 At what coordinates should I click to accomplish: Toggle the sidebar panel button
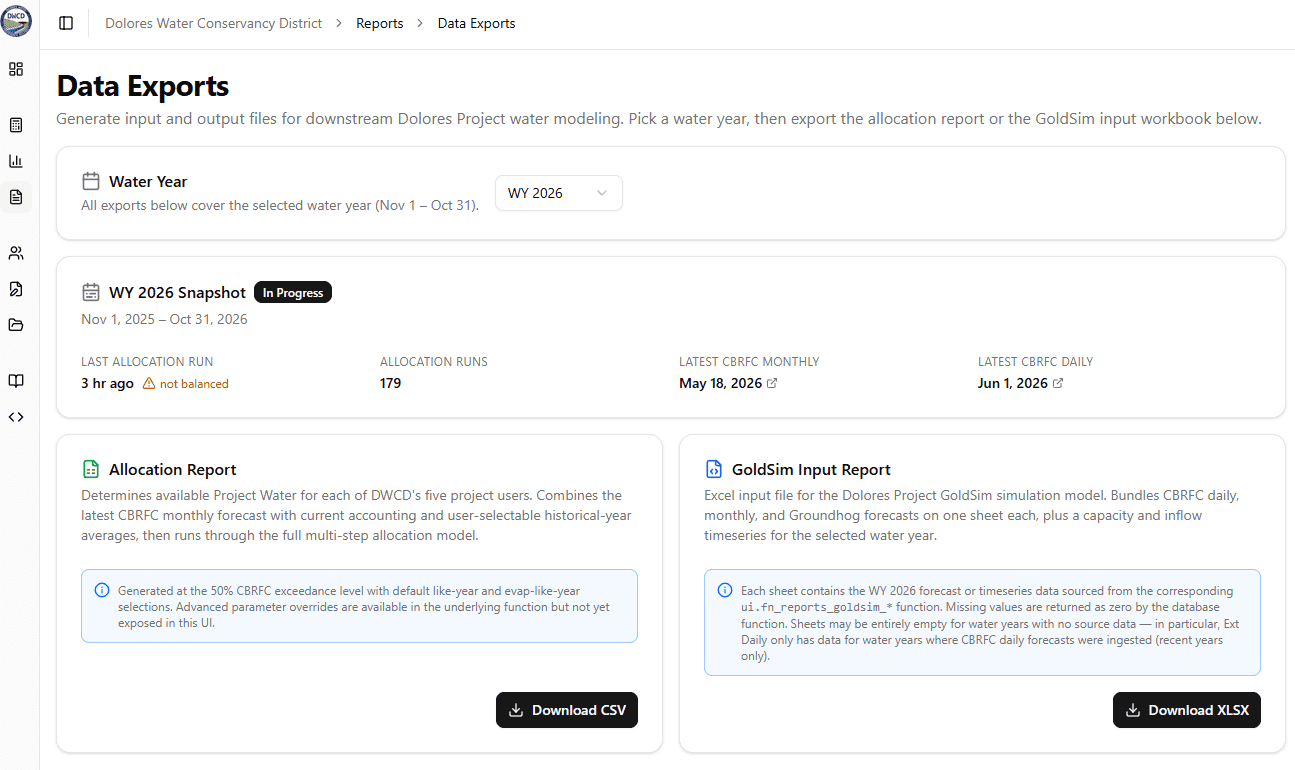[66, 23]
